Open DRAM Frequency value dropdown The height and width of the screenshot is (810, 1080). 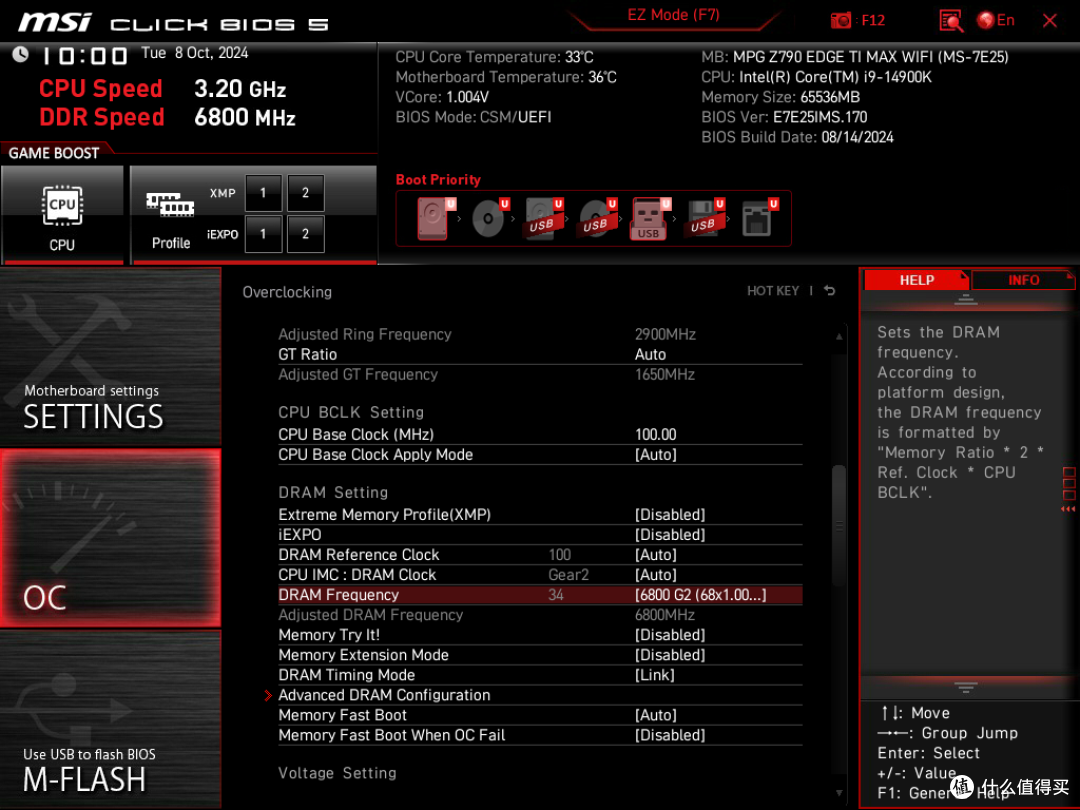pos(700,595)
